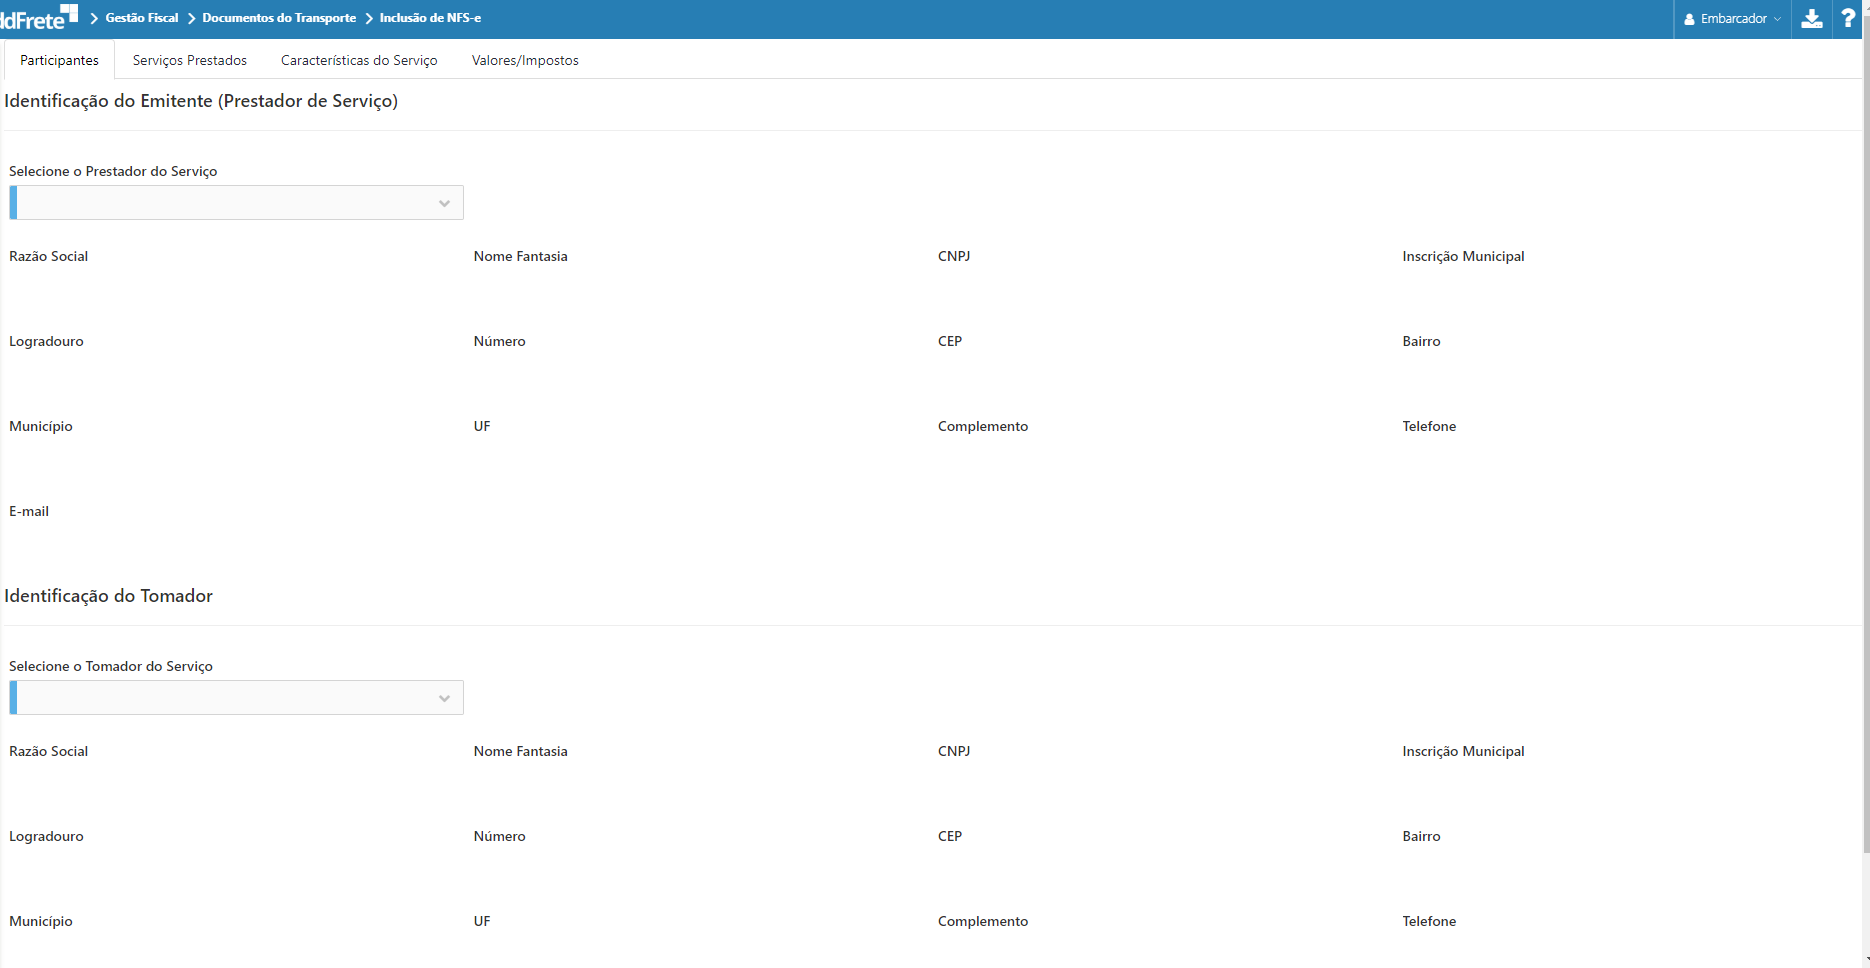This screenshot has height=968, width=1870.
Task: Click the download icon in the header
Action: (1811, 19)
